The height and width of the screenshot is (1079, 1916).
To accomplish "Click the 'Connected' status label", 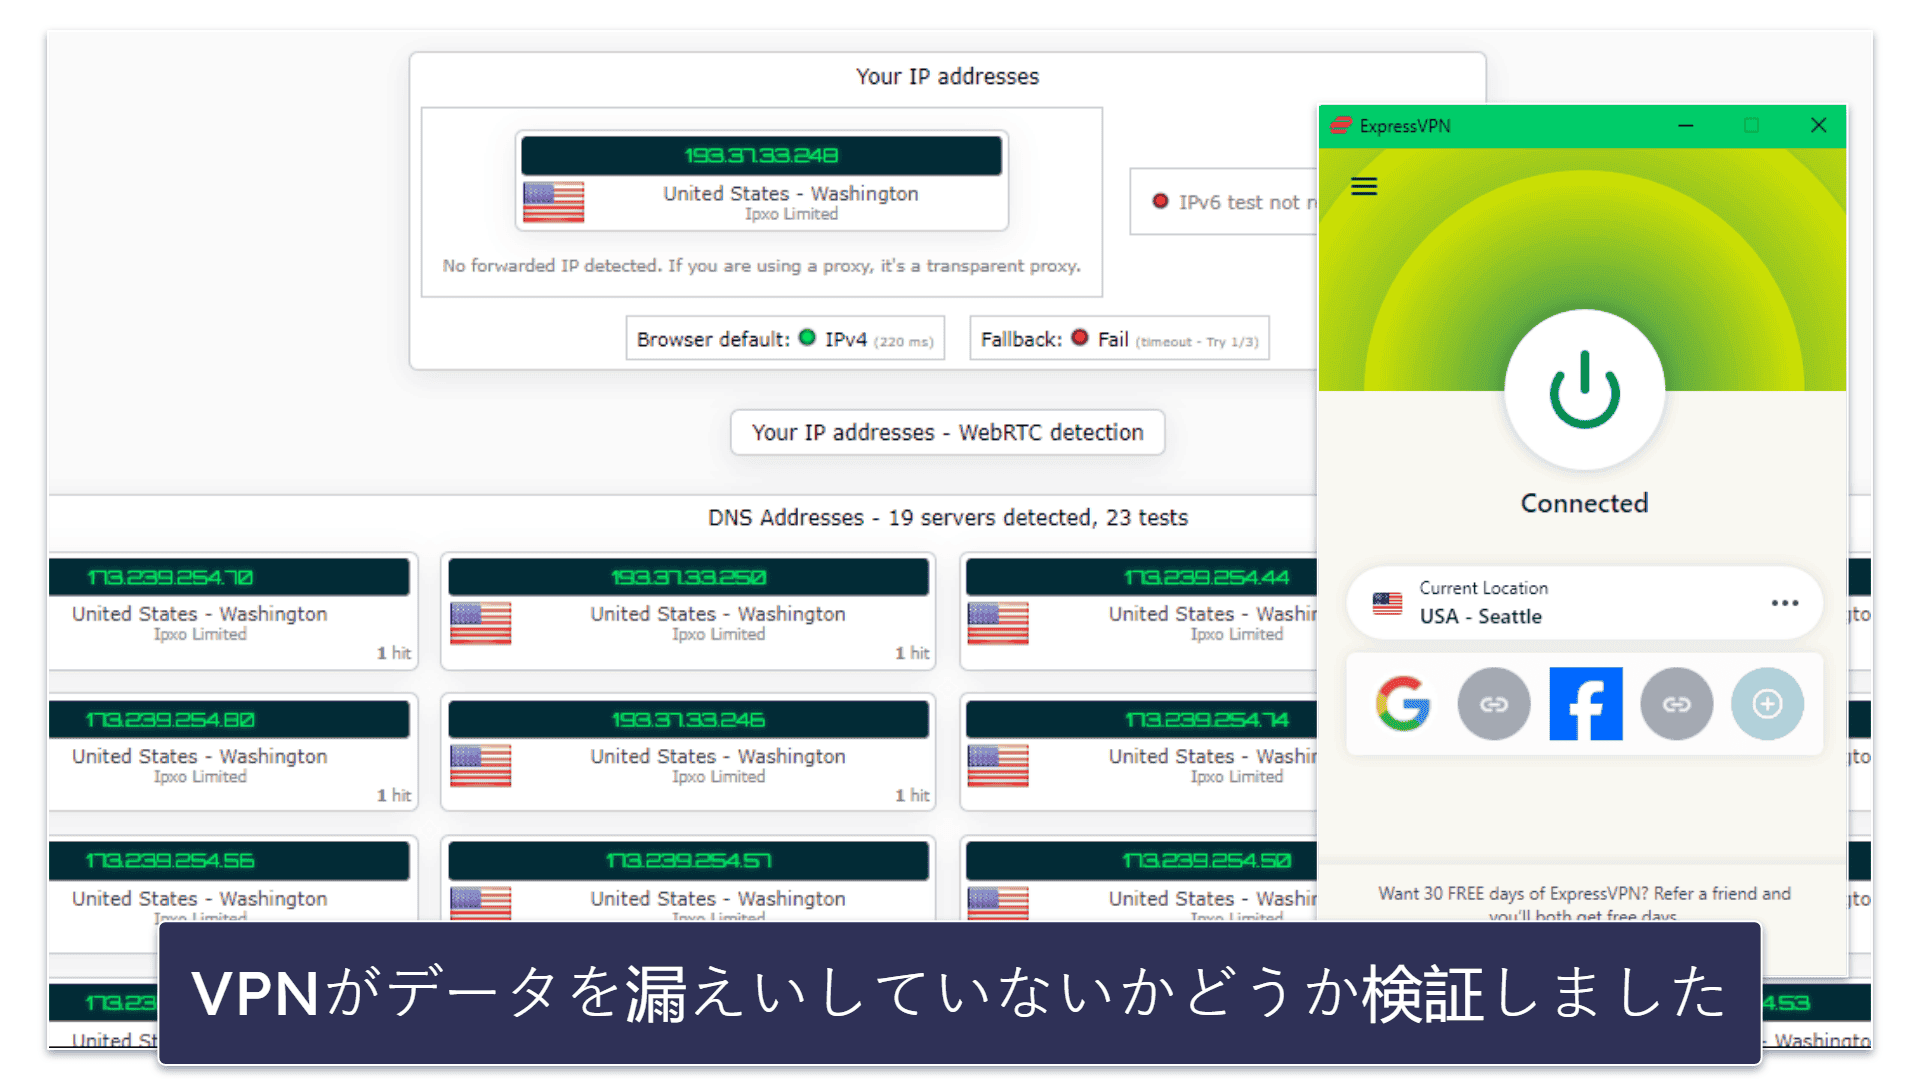I will (1584, 503).
